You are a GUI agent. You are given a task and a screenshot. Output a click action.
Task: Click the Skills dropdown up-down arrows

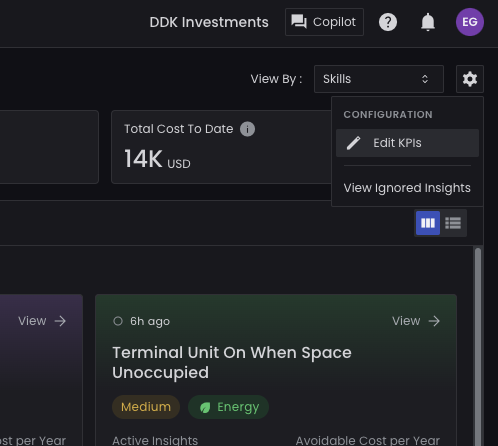coord(425,79)
